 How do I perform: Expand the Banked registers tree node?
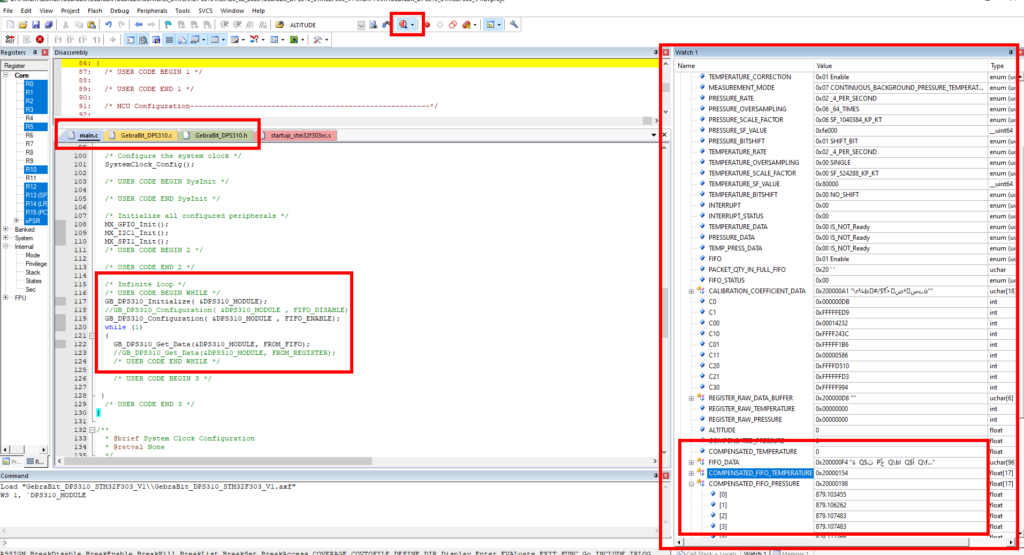(6, 230)
